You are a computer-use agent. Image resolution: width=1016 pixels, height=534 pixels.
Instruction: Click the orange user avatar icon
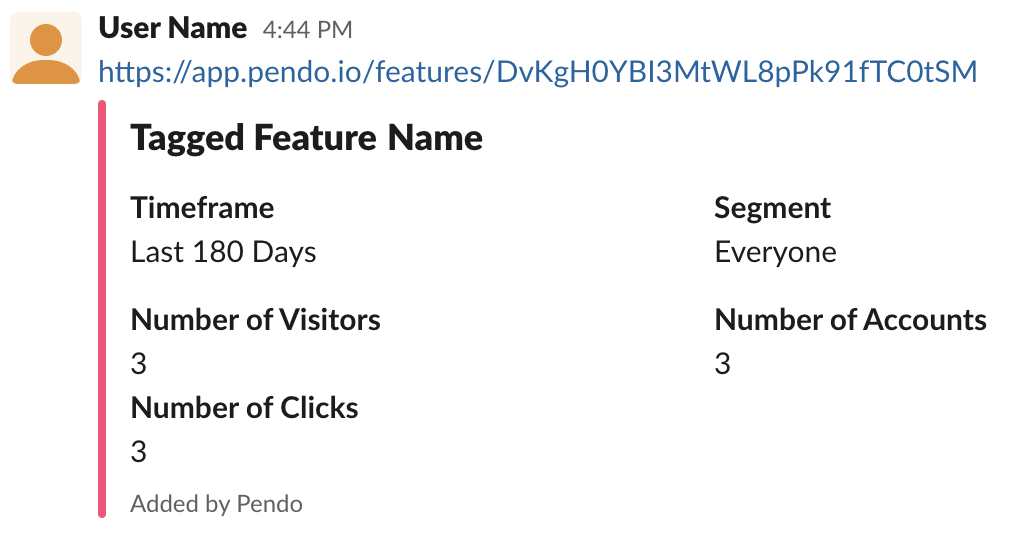[46, 49]
